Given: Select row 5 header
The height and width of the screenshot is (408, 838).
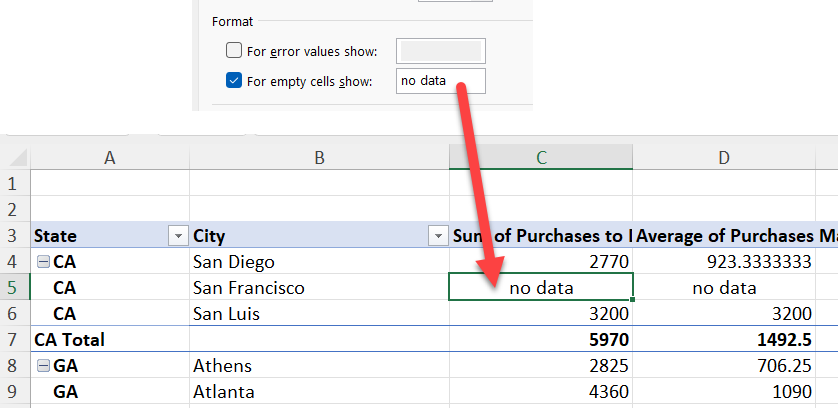Looking at the screenshot, I should pyautogui.click(x=15, y=287).
